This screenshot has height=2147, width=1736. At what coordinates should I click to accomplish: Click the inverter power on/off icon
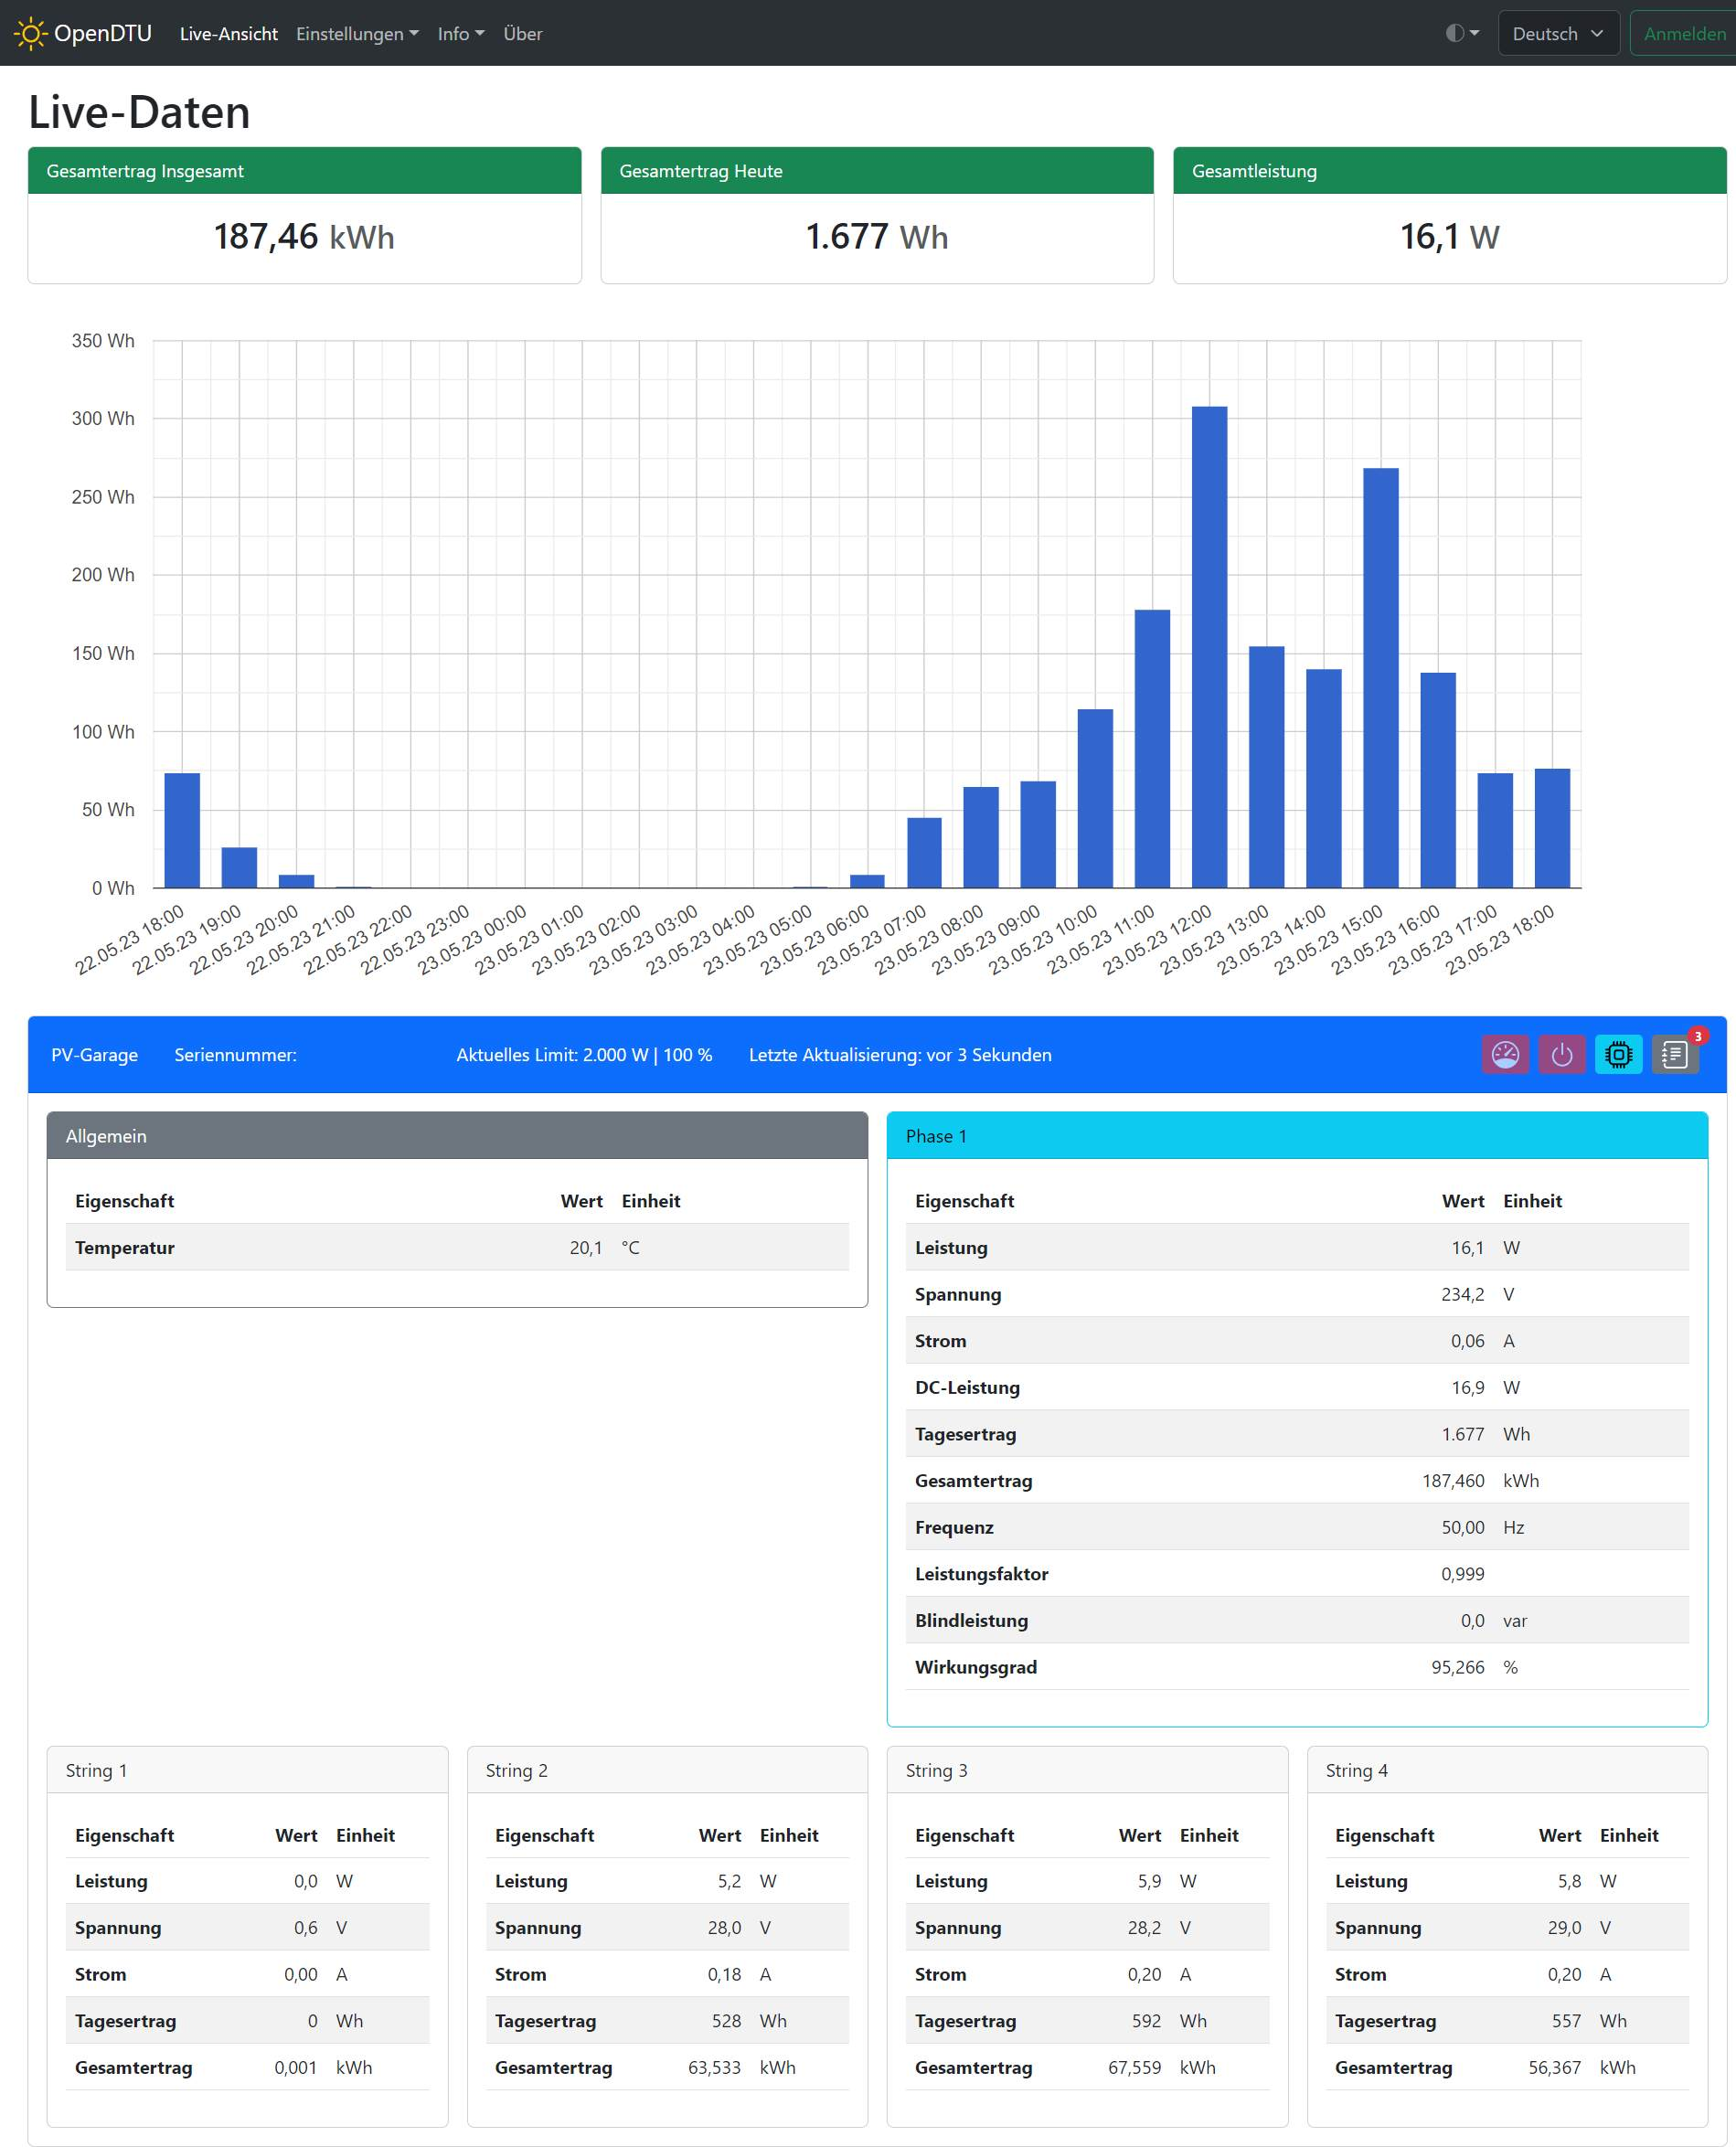point(1561,1054)
